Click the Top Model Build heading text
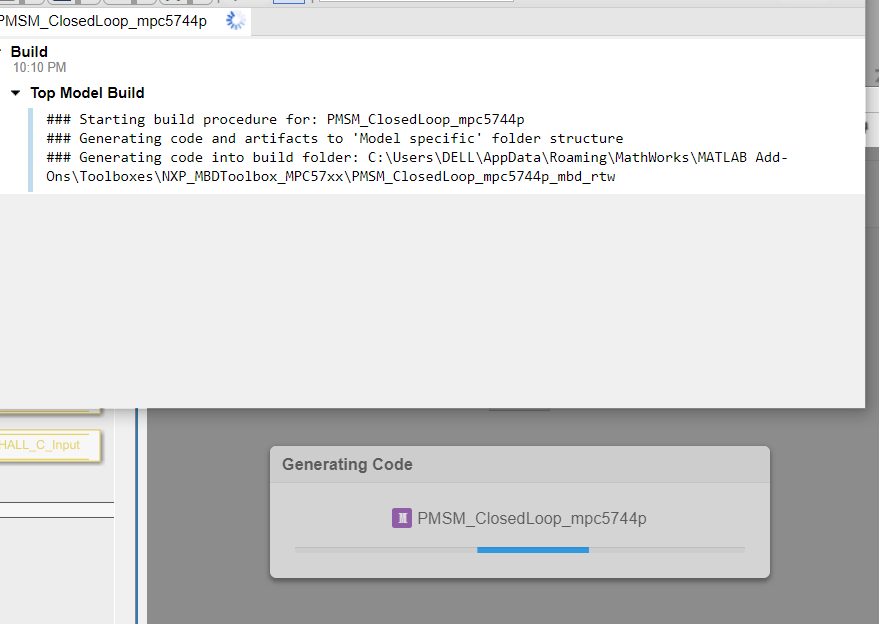 (87, 93)
